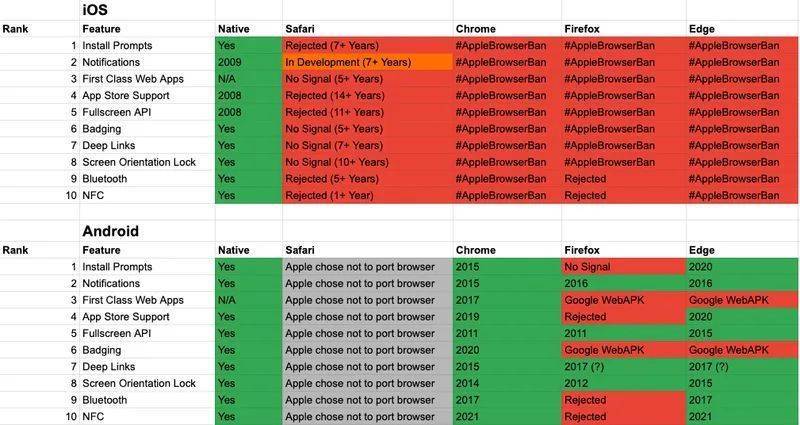
Task: Select Android Chrome '2021' NFC cell
Action: click(x=507, y=417)
